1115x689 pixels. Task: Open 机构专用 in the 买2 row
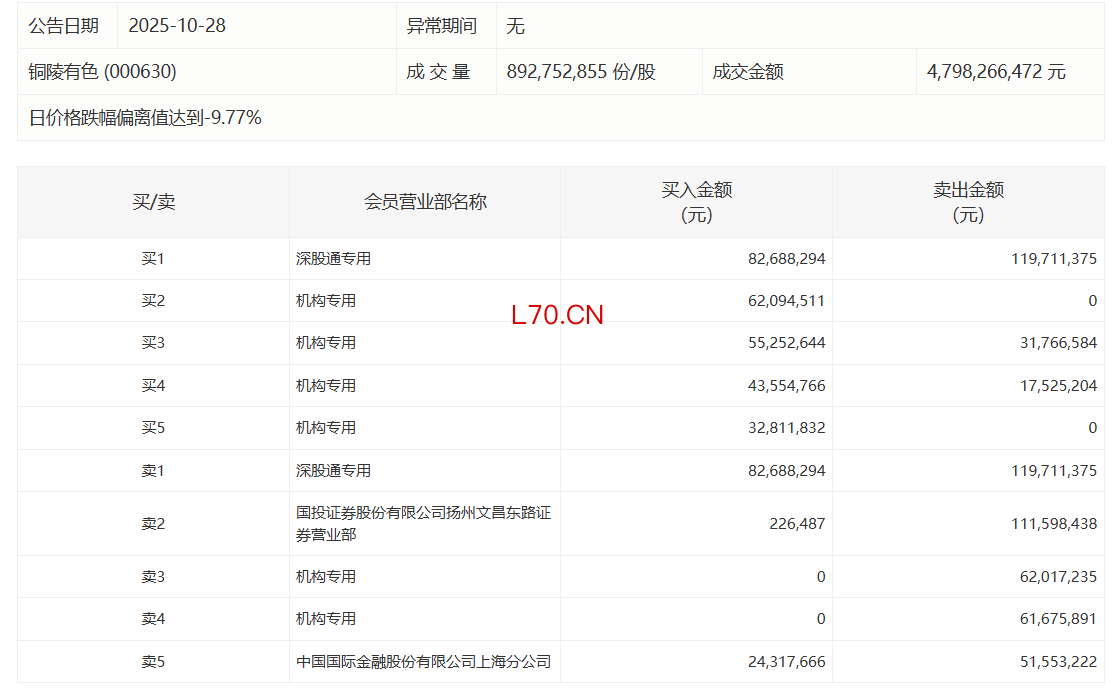pyautogui.click(x=326, y=301)
